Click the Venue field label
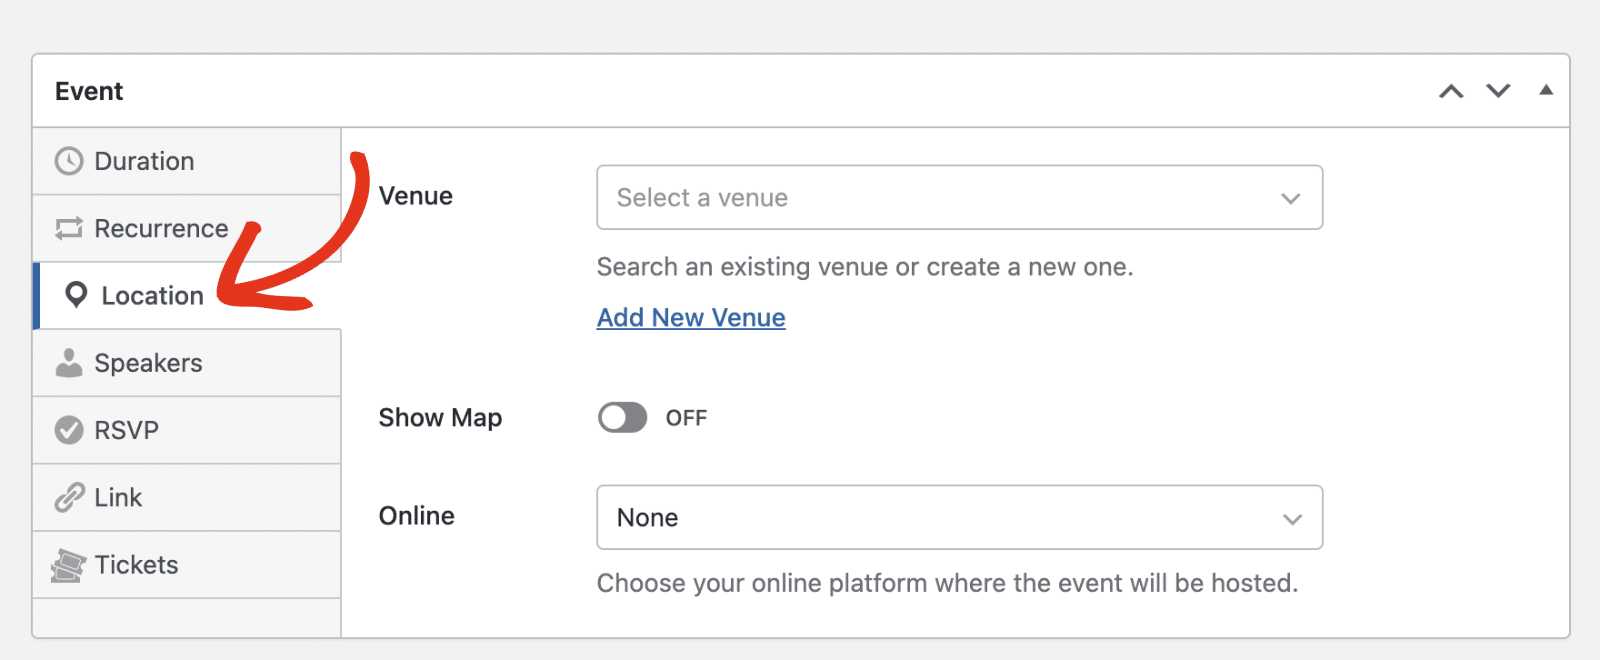This screenshot has height=660, width=1600. point(416,196)
